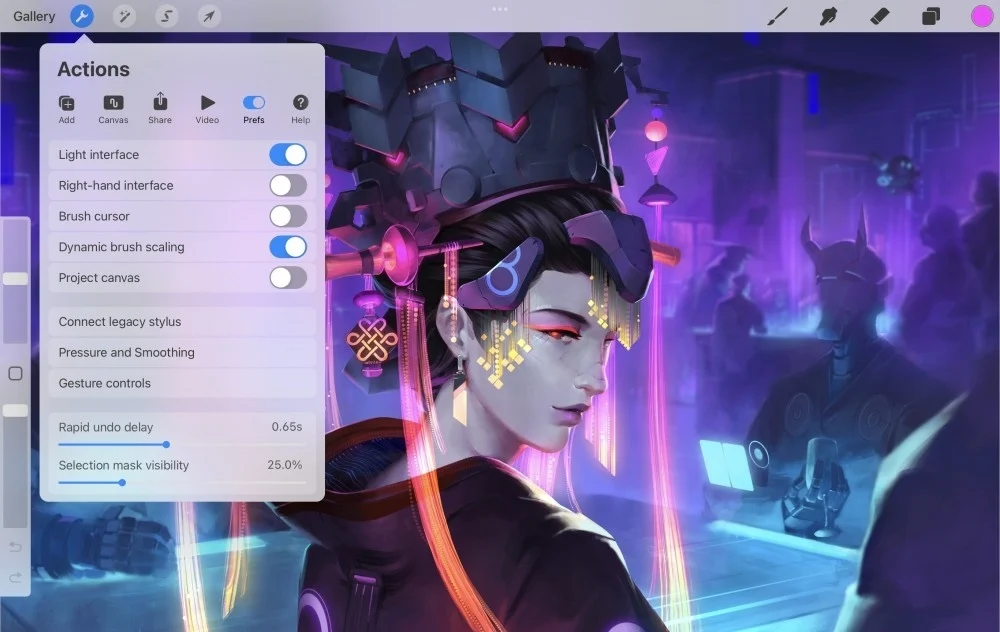Viewport: 1000px width, 632px height.
Task: Open Gesture controls settings
Action: (x=181, y=383)
